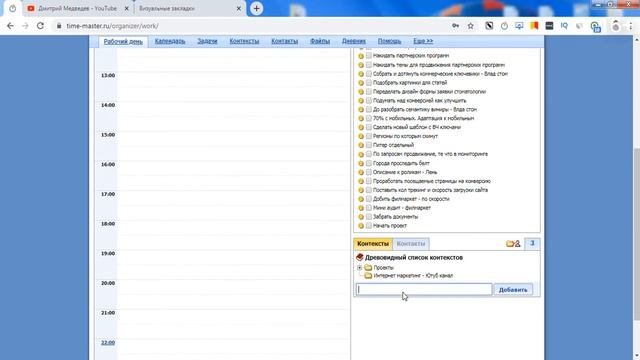Viewport: 640px width, 360px height.
Task: Click the 'Добавить' button
Action: point(513,290)
